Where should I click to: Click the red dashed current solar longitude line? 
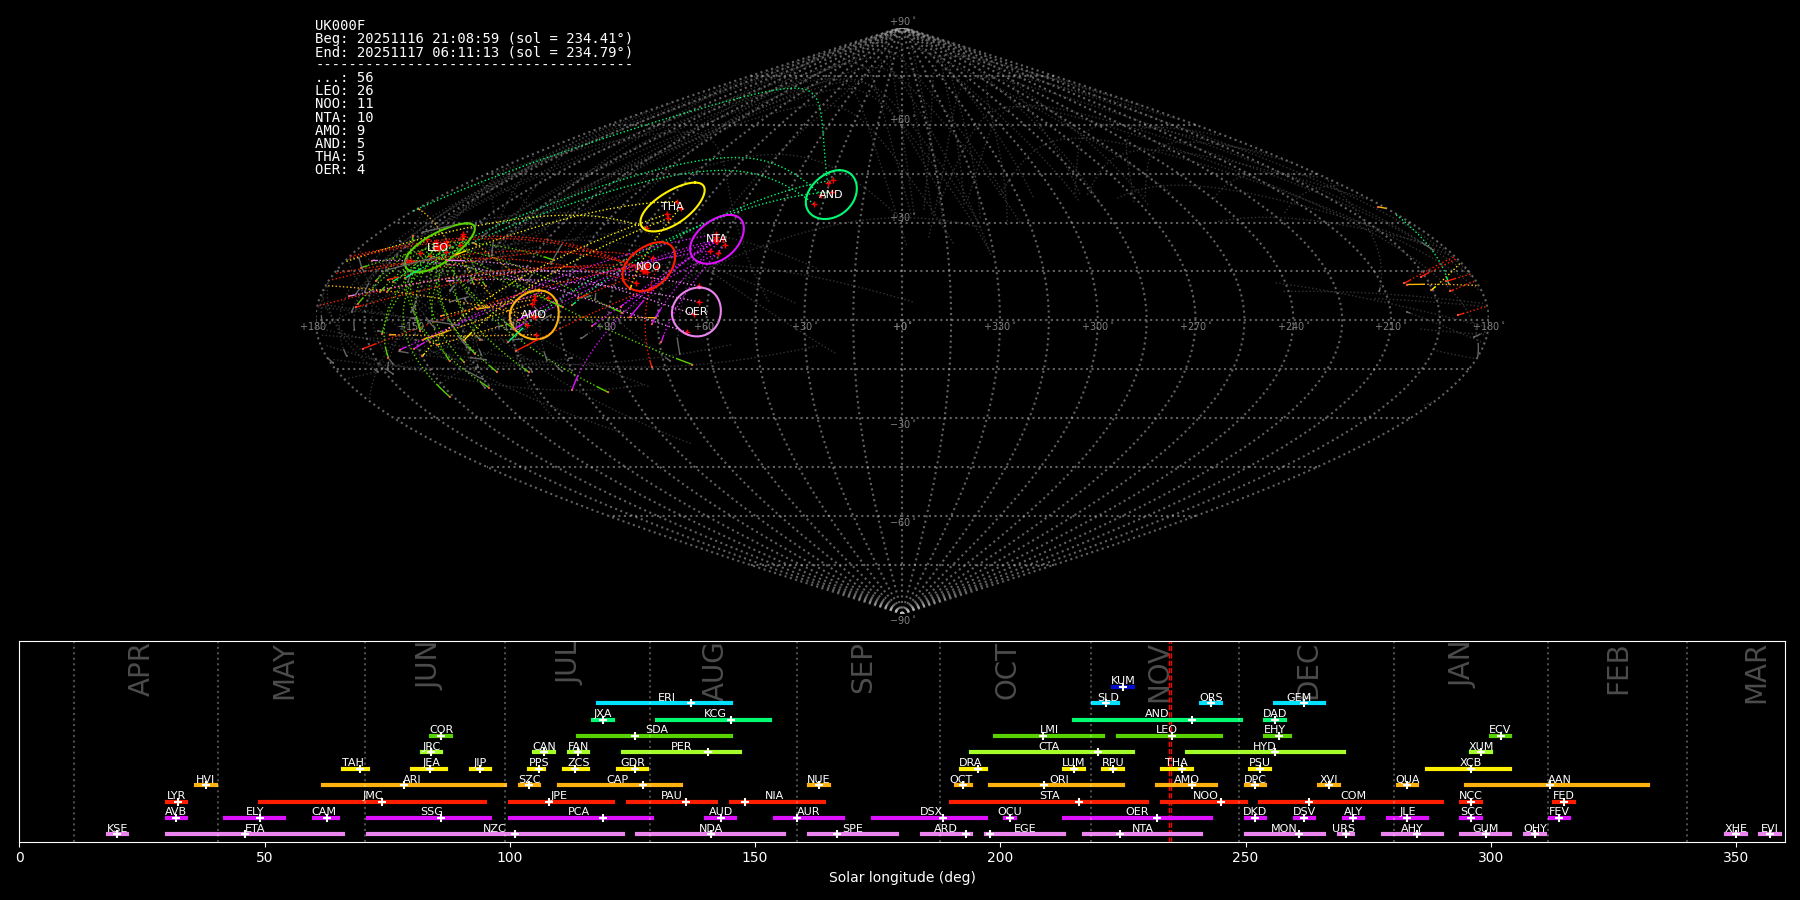(x=1170, y=741)
